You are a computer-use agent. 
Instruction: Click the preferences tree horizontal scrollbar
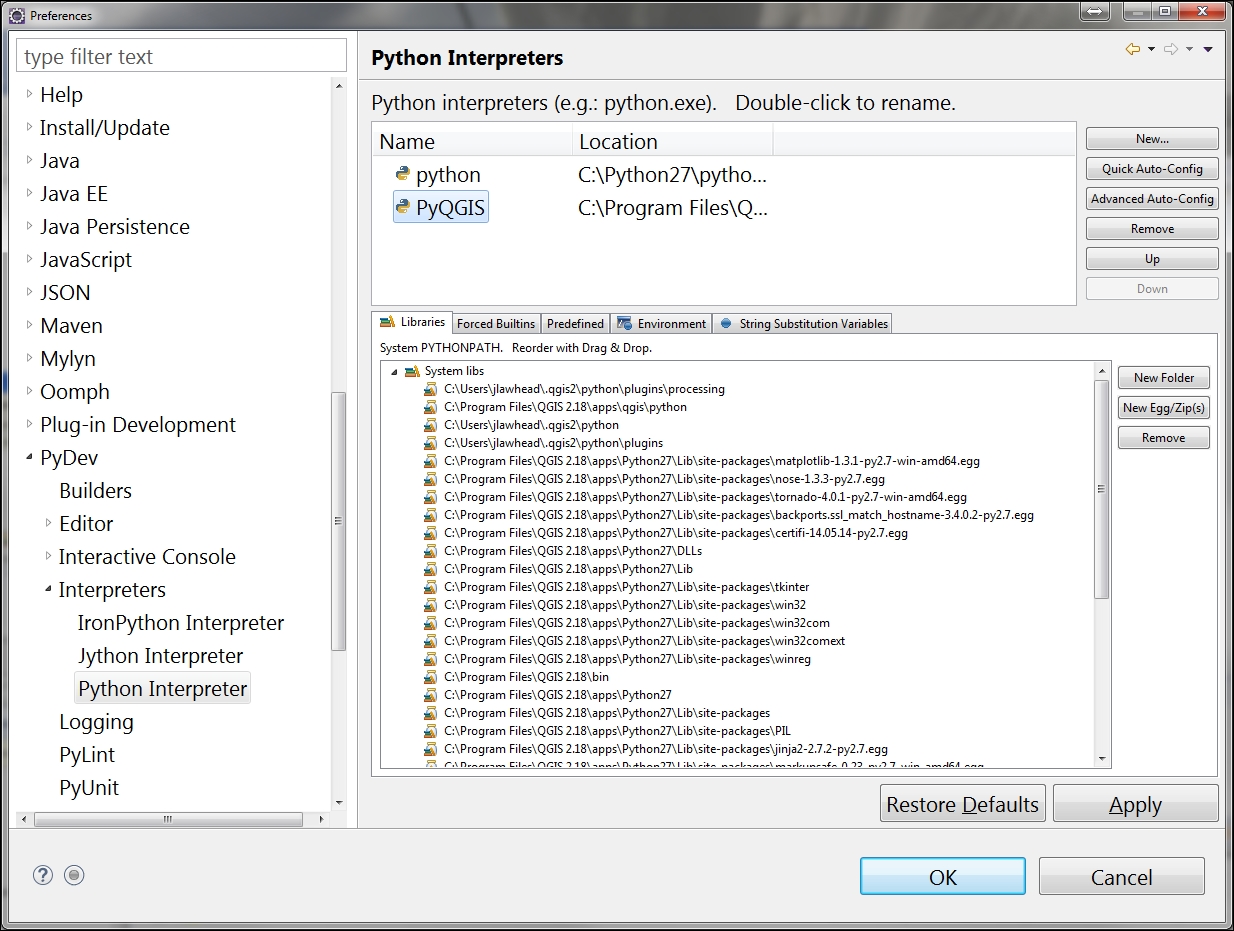point(168,819)
